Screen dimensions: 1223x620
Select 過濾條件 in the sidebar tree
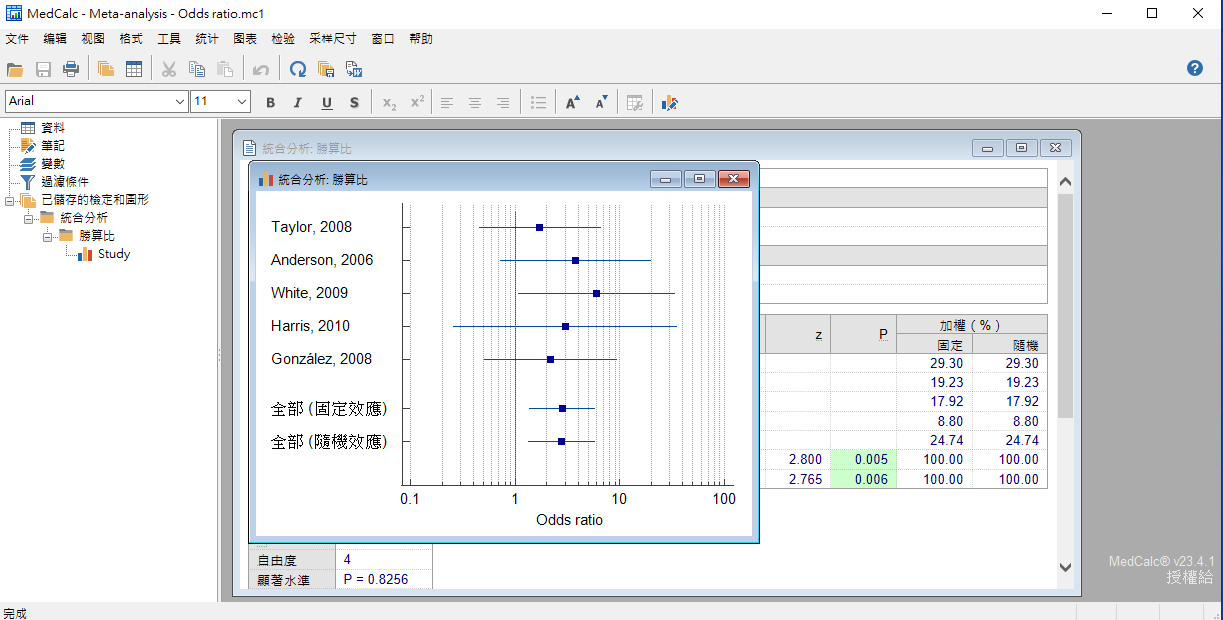coord(64,182)
